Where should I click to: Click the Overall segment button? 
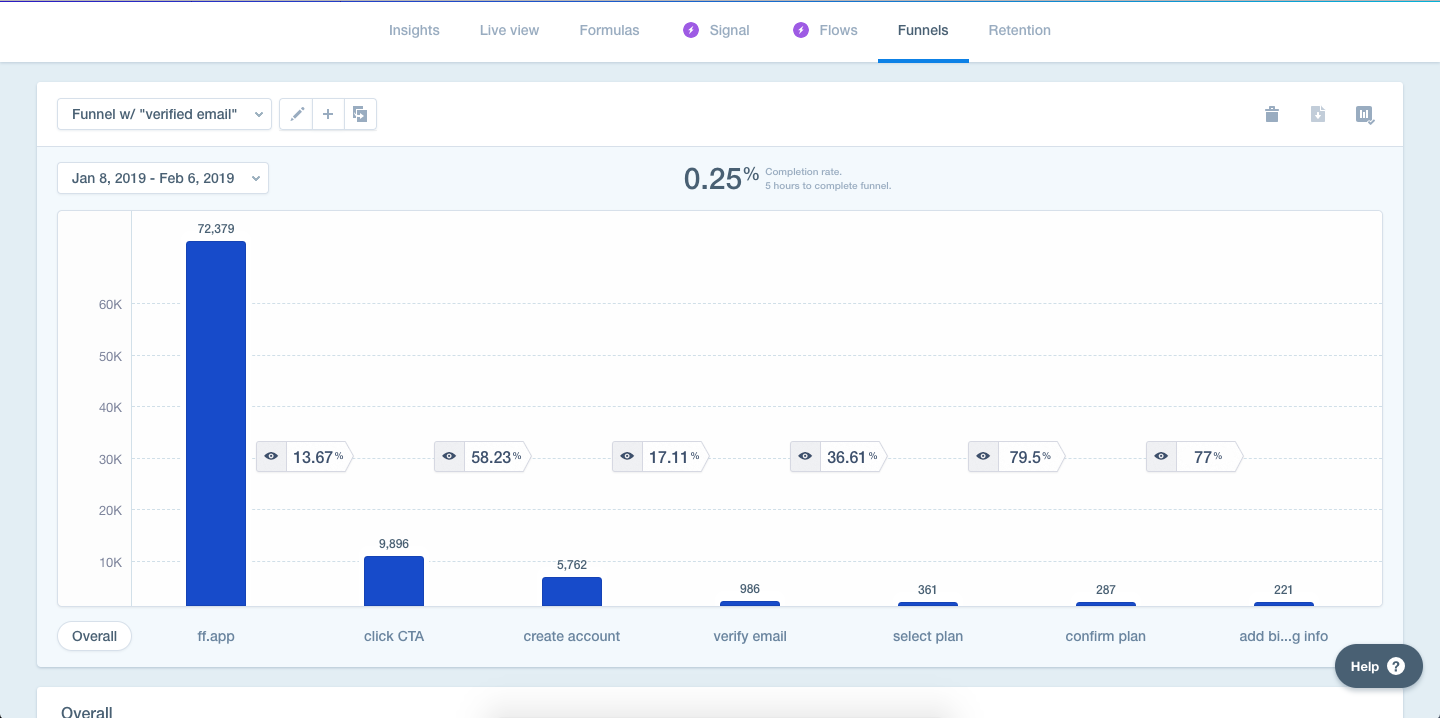[95, 636]
